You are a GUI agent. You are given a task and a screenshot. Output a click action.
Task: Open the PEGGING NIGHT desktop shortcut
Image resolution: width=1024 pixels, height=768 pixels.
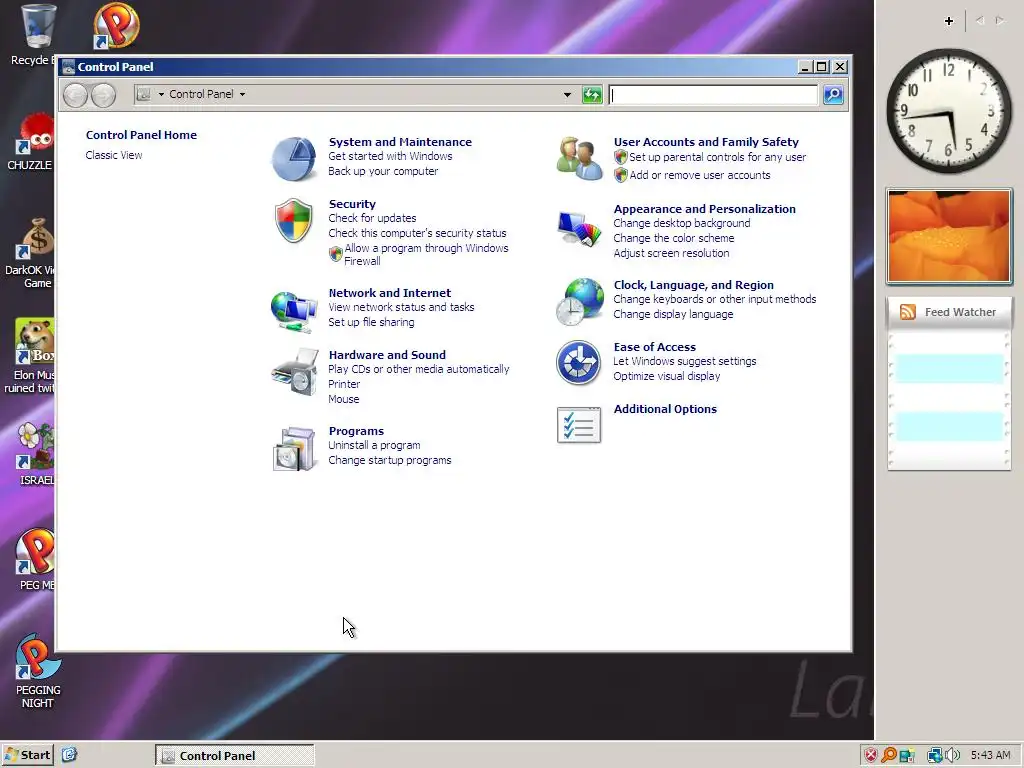37,671
